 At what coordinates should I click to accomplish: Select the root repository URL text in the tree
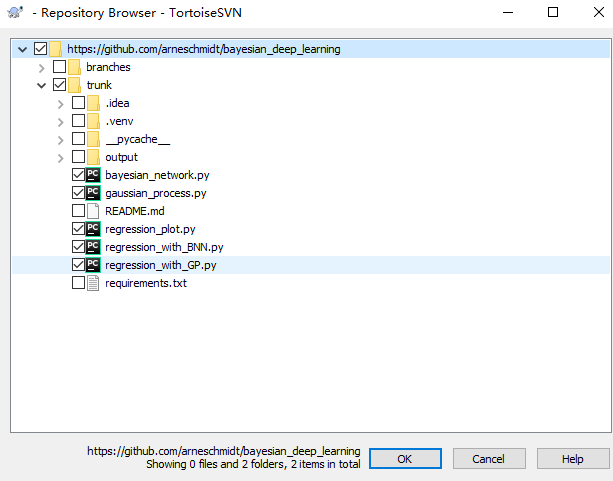coord(204,49)
